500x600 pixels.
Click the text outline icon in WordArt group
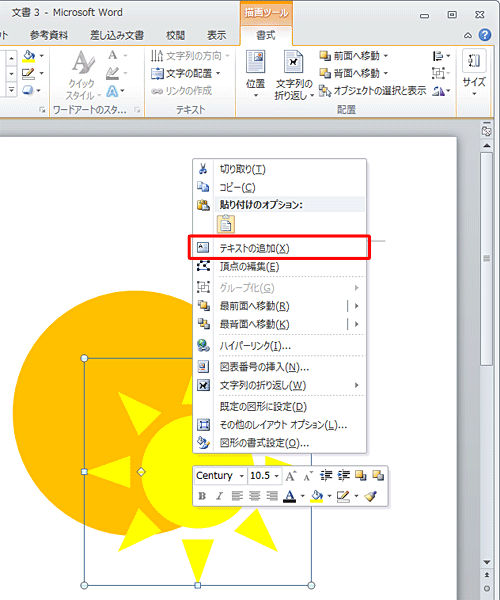coord(112,73)
